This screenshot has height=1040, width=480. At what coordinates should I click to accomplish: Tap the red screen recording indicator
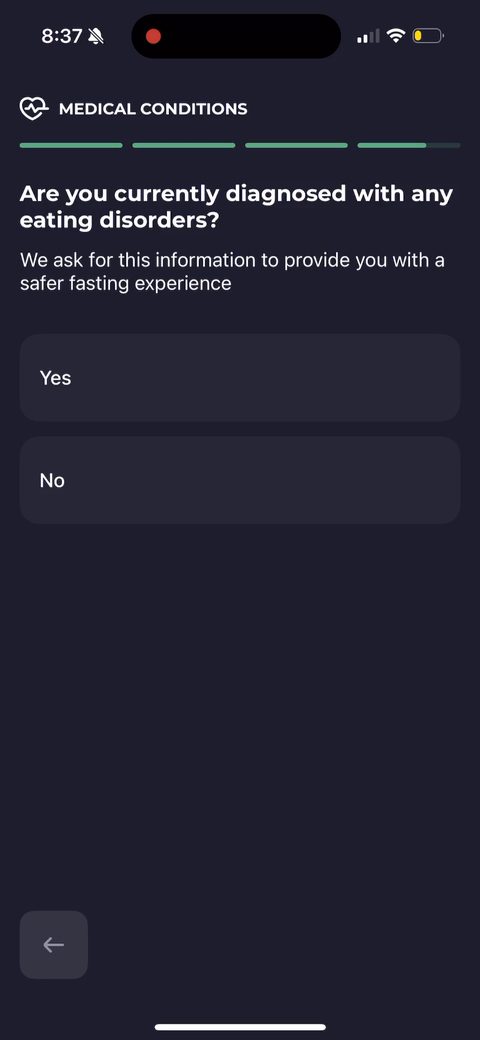[x=153, y=36]
